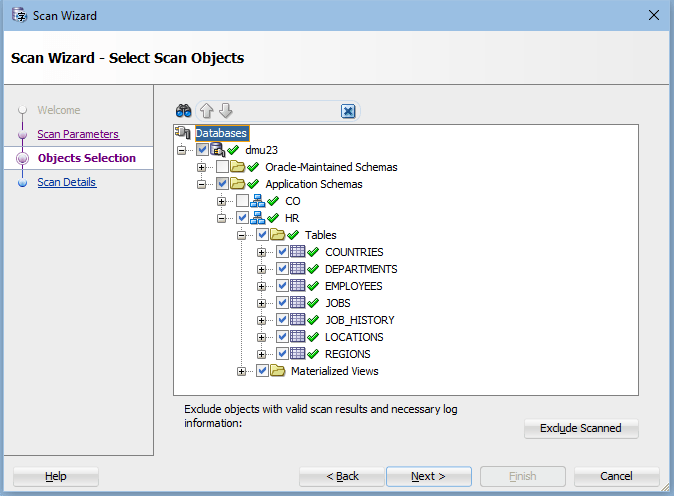Collapse the HR schema node

tap(221, 218)
